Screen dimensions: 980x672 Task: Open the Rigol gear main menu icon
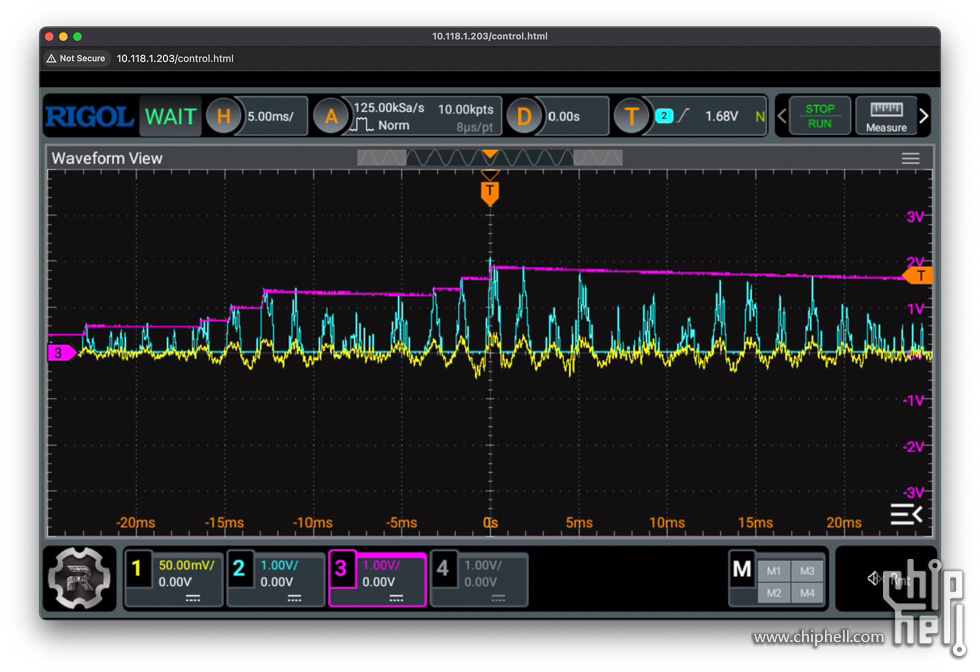tap(79, 578)
